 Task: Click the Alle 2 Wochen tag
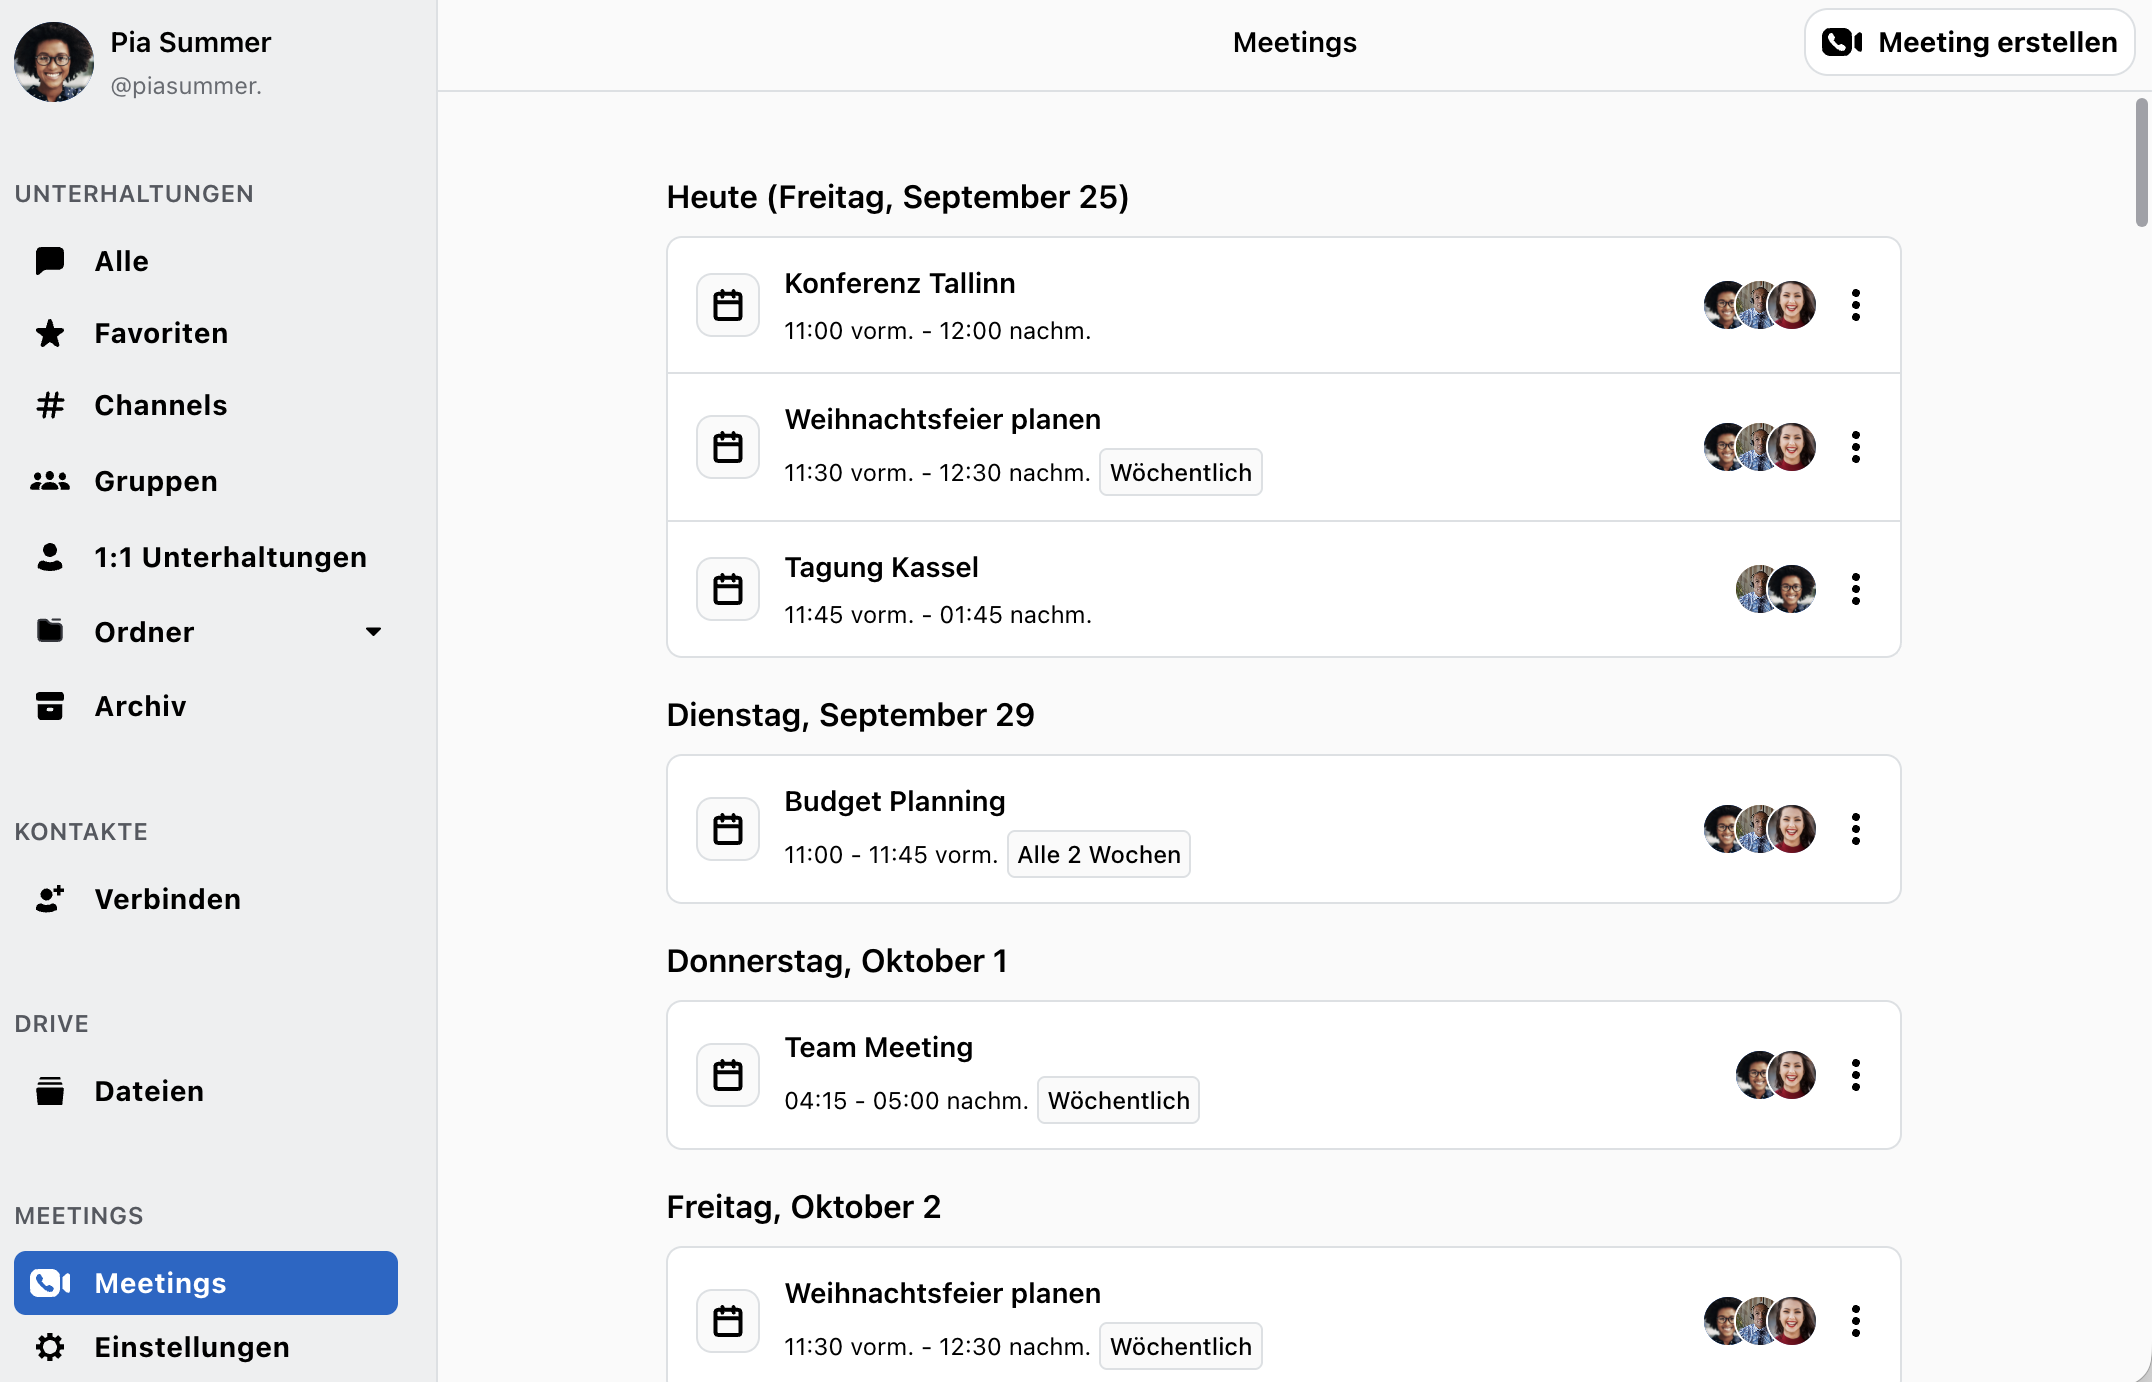1099,854
